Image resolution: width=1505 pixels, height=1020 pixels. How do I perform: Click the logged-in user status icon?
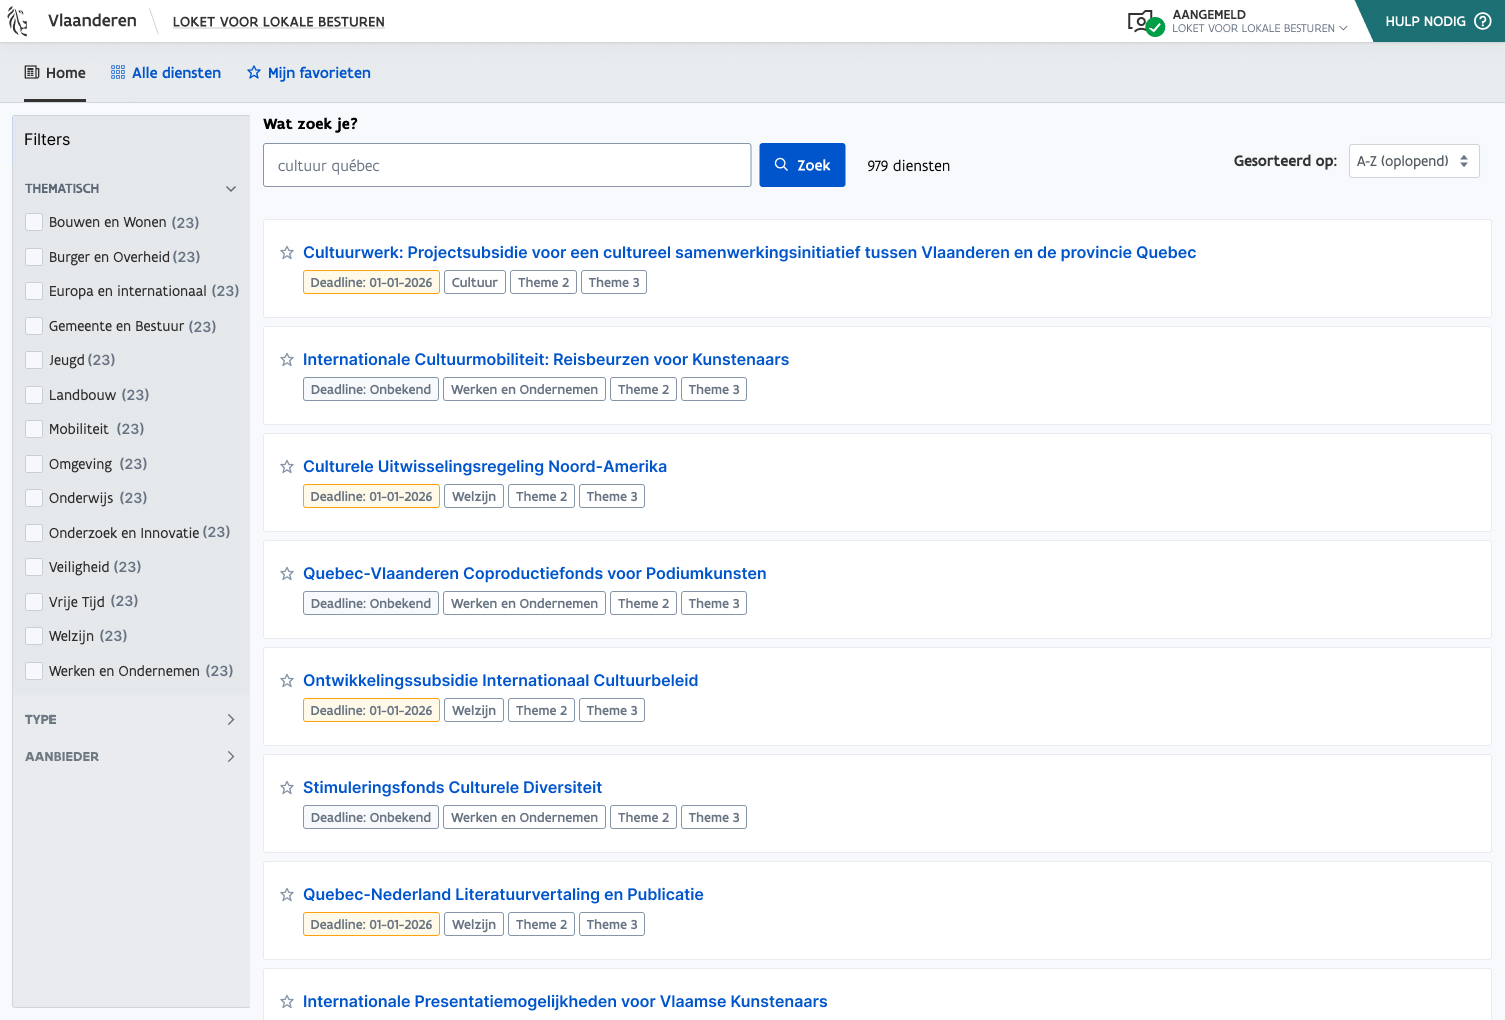coord(1145,22)
